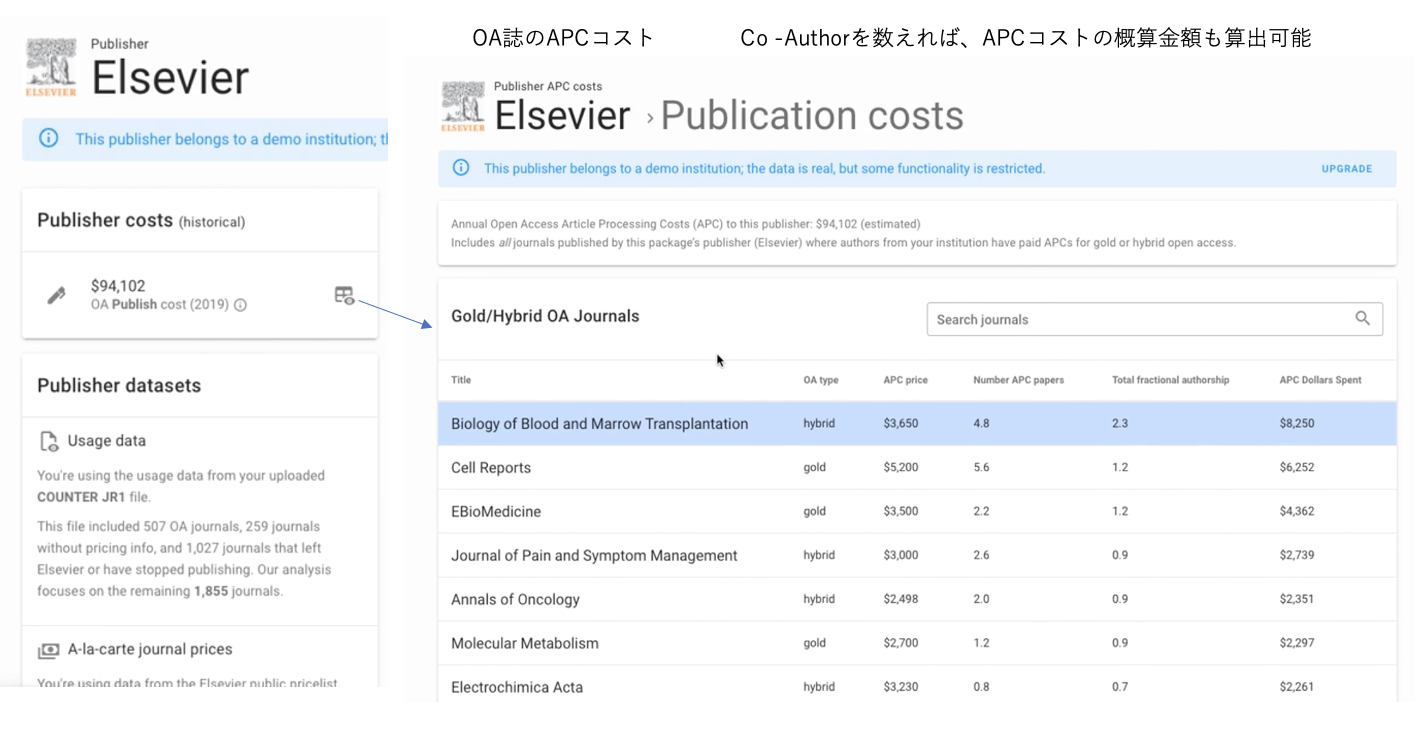Click the info icon in left panel banner
Image resolution: width=1424 pixels, height=736 pixels.
(x=48, y=139)
